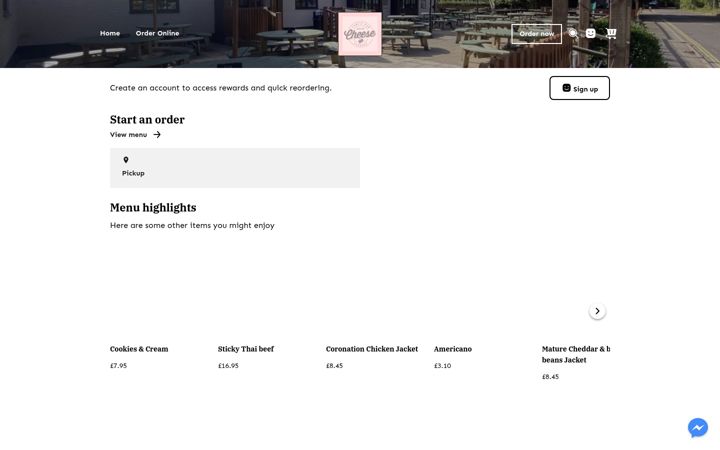The height and width of the screenshot is (450, 720).
Task: Click the Order now button
Action: pos(536,34)
